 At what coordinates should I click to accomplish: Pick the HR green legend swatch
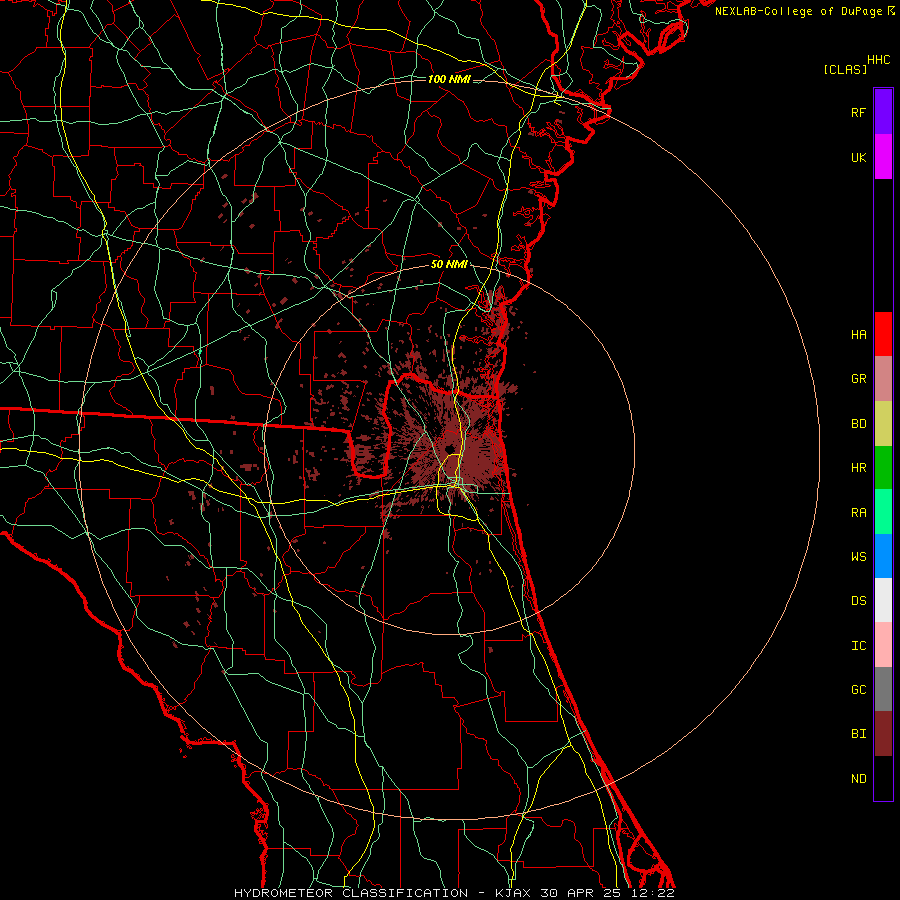tap(883, 467)
